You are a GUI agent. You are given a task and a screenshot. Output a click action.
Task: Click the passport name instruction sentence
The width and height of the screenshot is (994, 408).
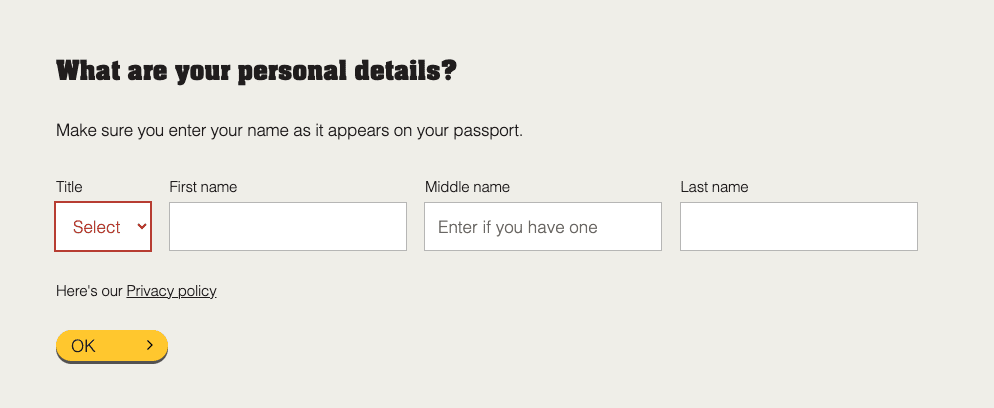click(289, 131)
